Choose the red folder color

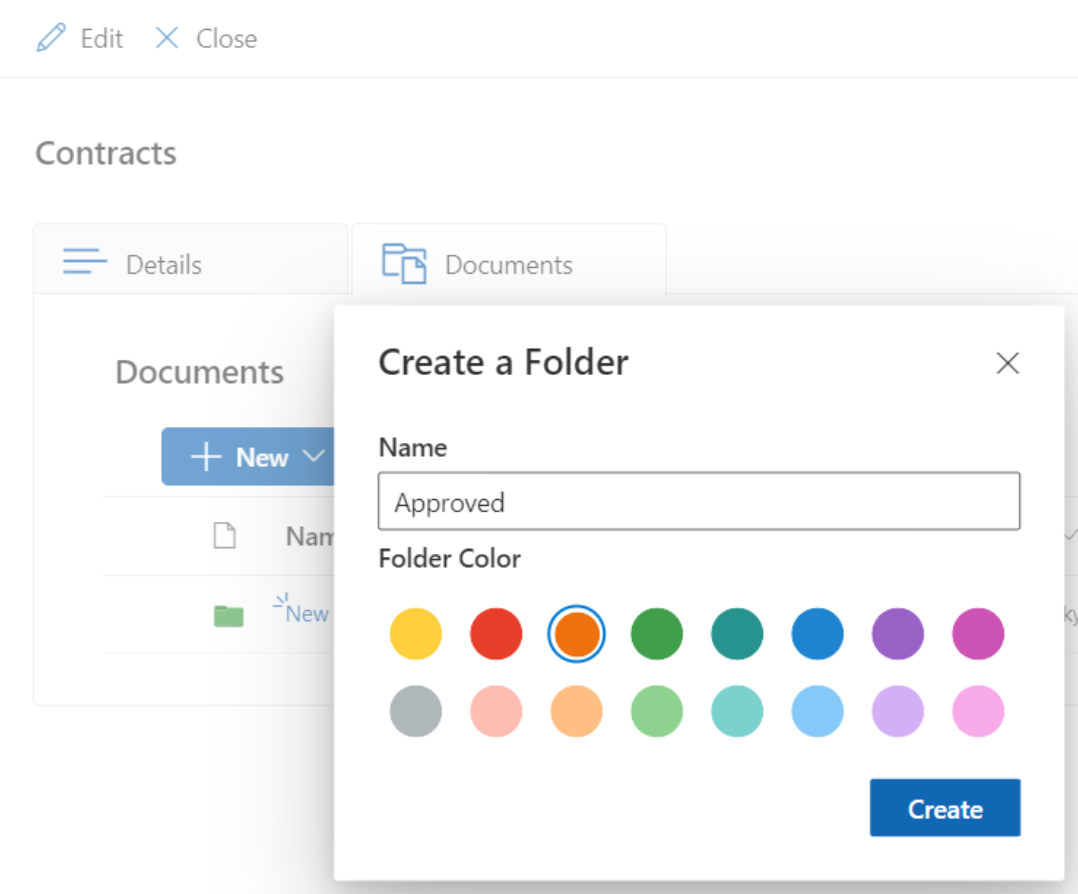[x=496, y=634]
